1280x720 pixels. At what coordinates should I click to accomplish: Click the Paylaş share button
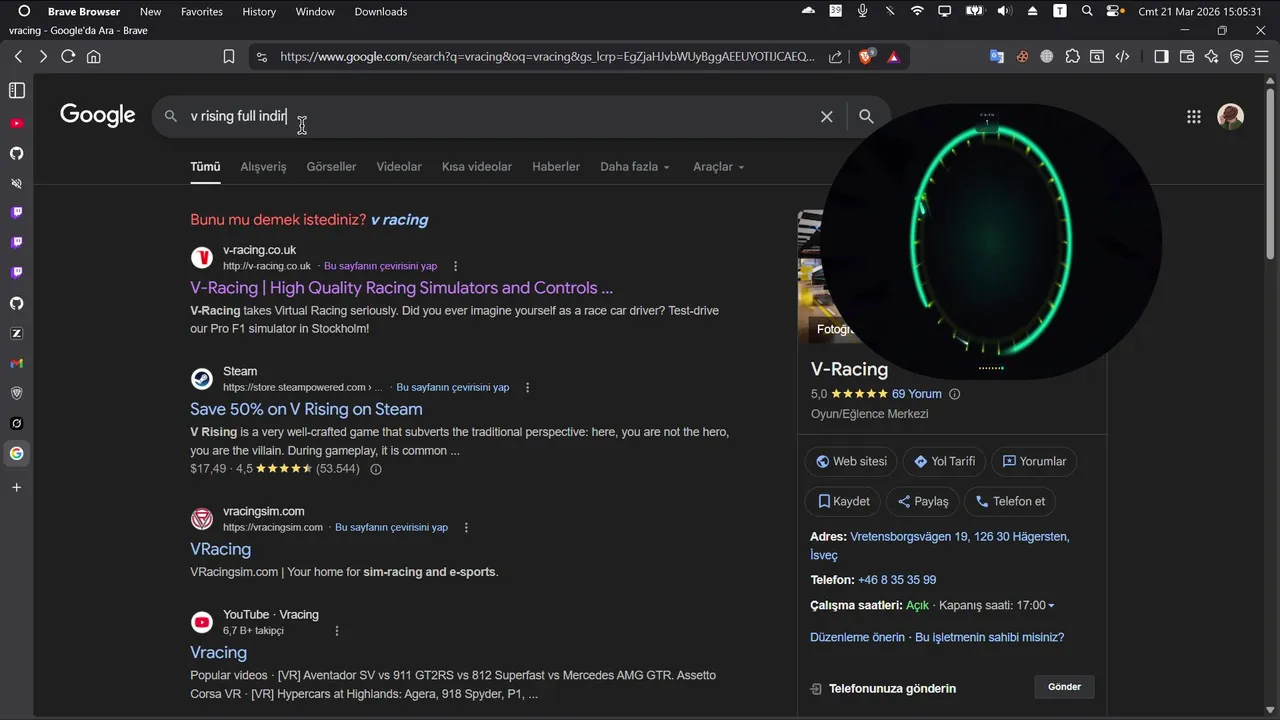pyautogui.click(x=922, y=501)
